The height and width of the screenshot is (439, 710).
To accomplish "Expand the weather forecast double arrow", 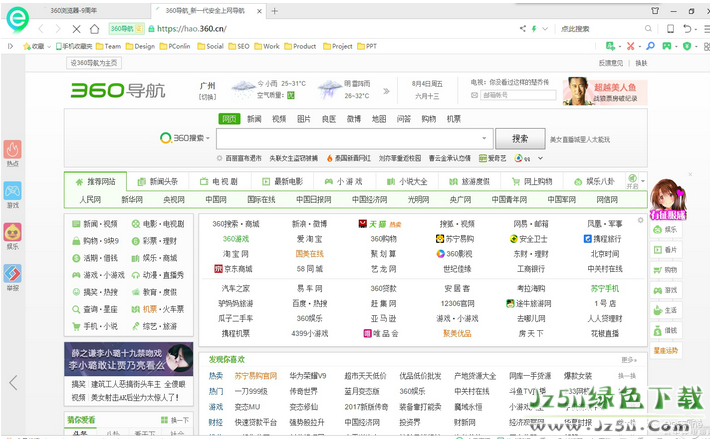I will (x=386, y=91).
